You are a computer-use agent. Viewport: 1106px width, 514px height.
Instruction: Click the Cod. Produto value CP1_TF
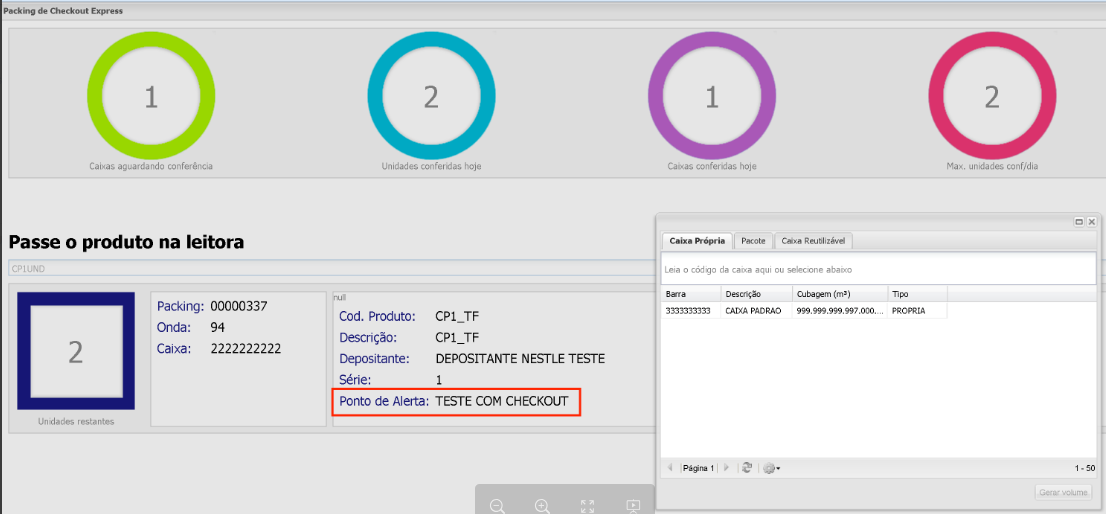pos(458,316)
